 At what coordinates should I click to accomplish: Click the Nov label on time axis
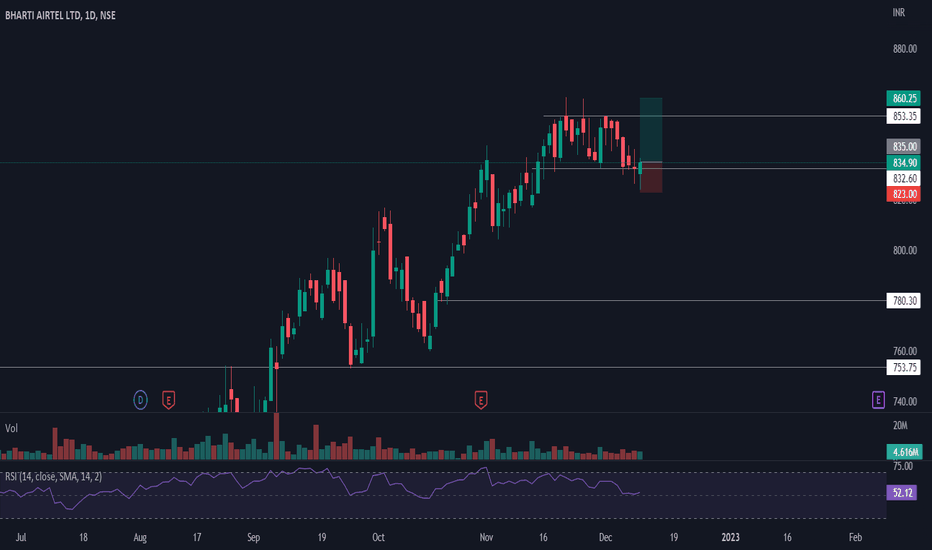pyautogui.click(x=486, y=537)
